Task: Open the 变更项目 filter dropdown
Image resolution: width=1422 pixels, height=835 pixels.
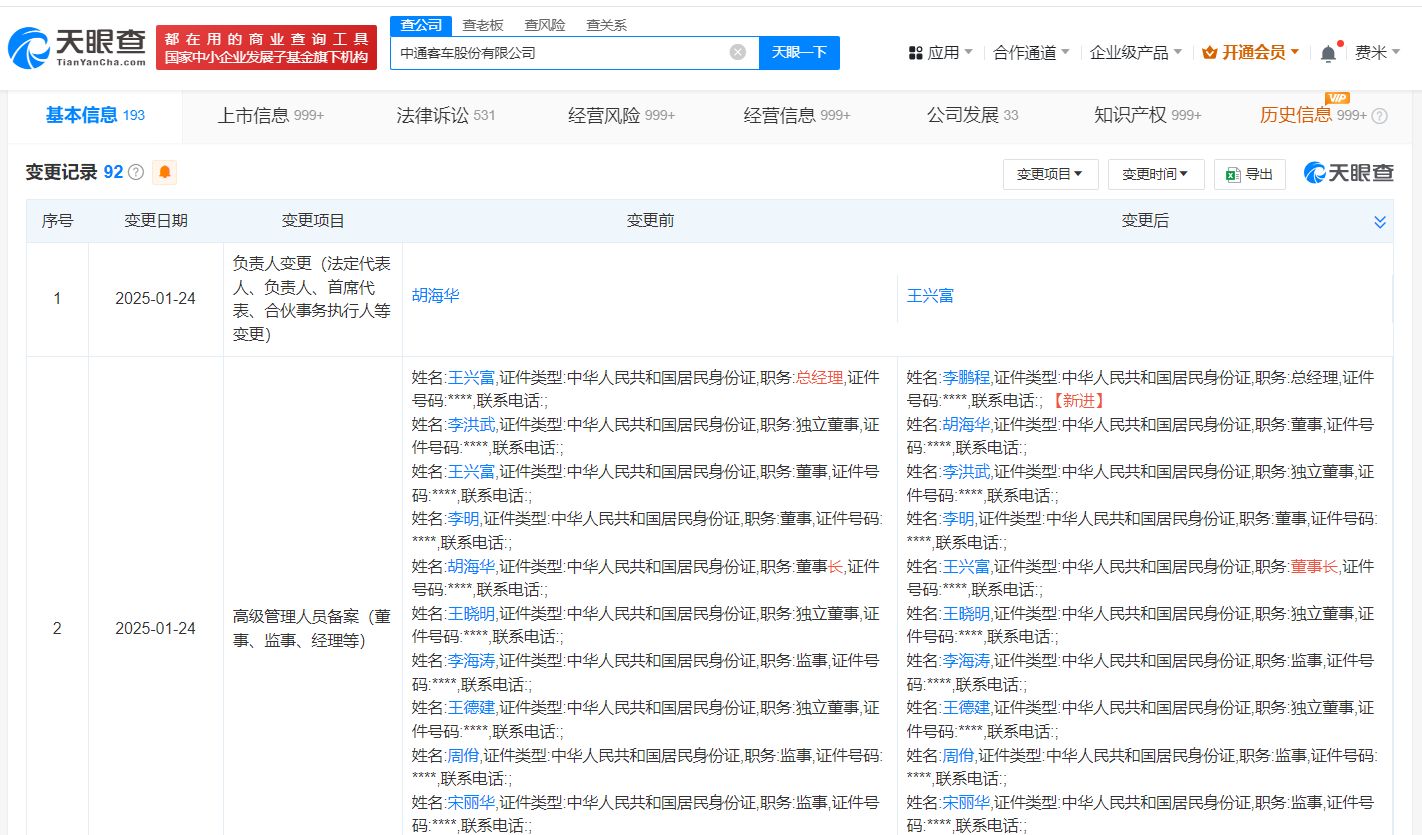Action: pos(1050,174)
